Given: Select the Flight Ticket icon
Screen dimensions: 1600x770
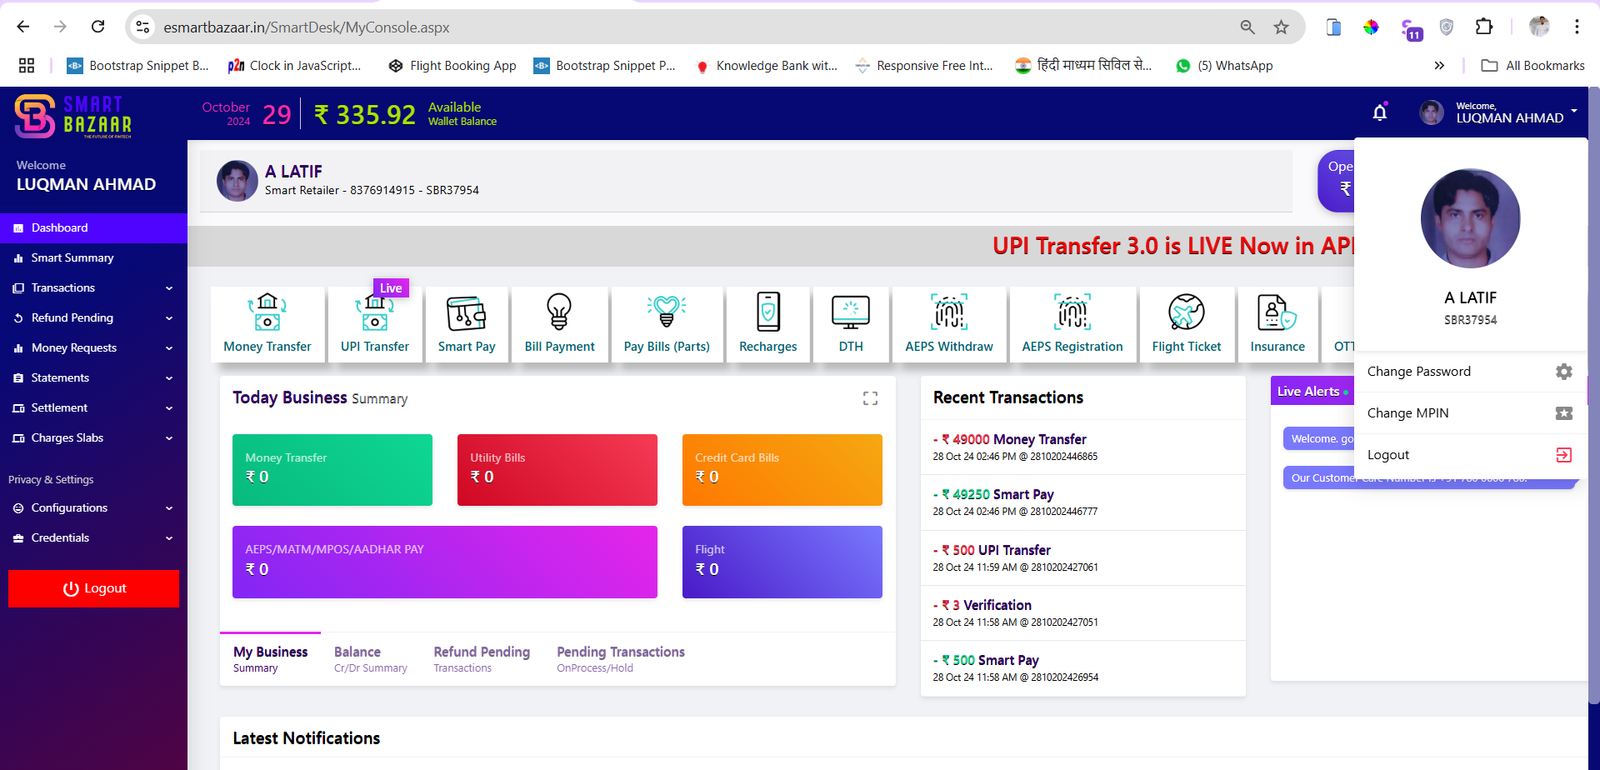Looking at the screenshot, I should click(1186, 313).
